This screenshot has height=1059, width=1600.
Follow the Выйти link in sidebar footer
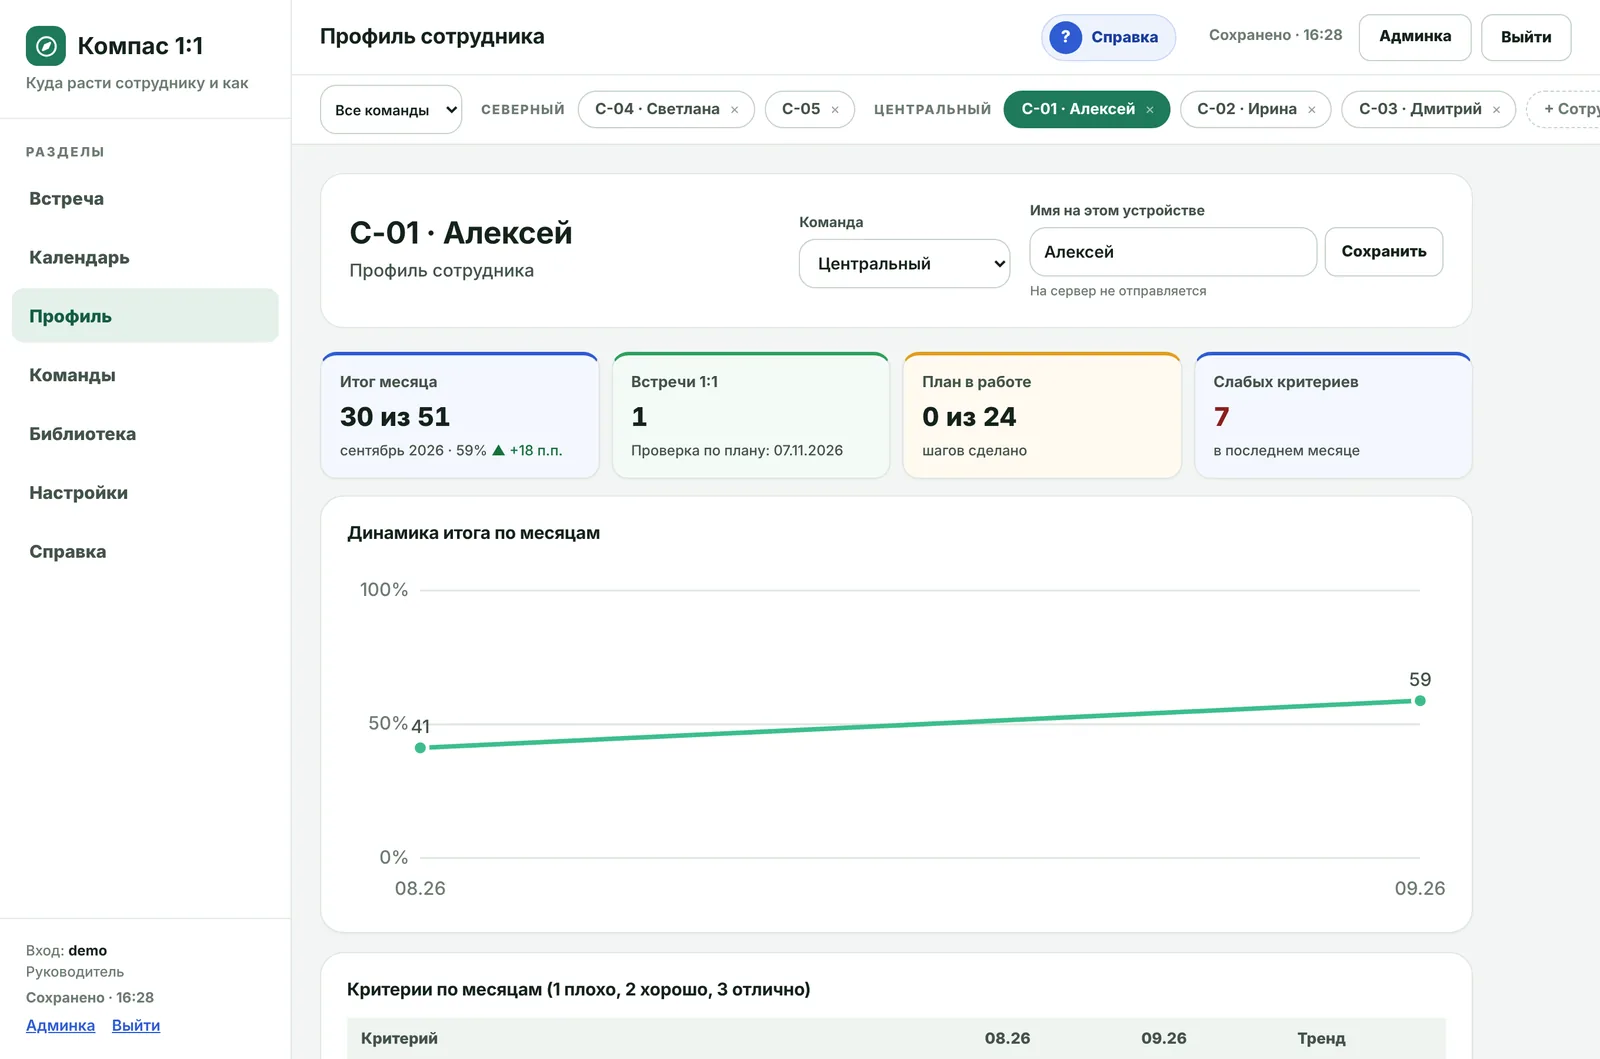(136, 1025)
